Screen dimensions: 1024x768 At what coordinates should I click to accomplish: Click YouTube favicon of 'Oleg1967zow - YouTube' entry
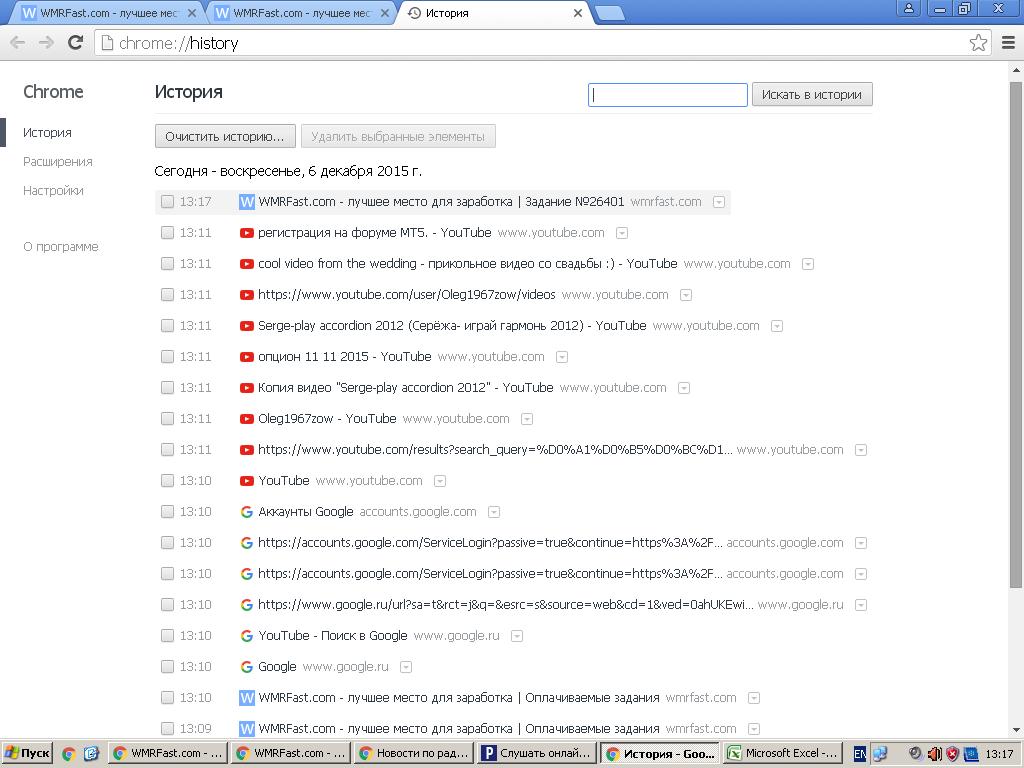tap(246, 419)
